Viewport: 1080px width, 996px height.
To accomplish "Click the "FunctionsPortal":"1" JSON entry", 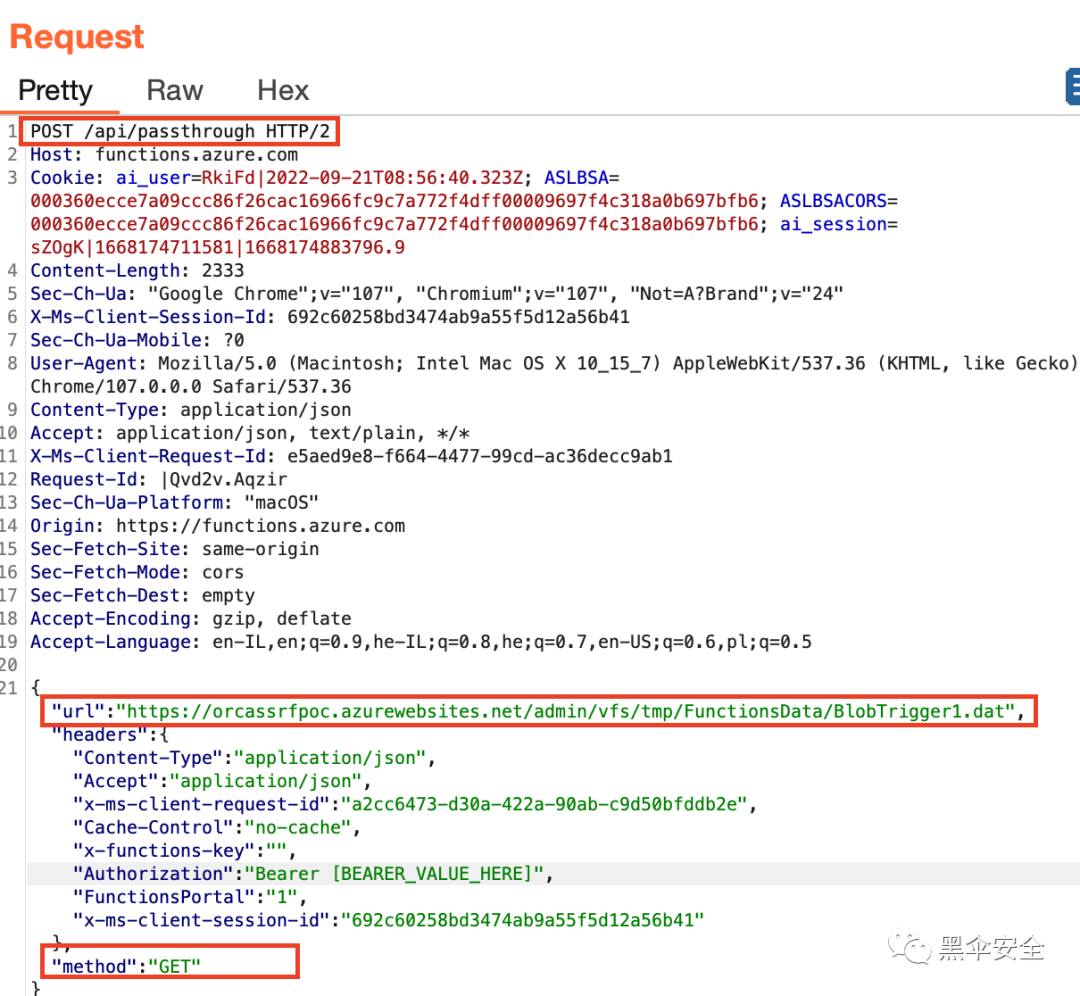I will (190, 898).
